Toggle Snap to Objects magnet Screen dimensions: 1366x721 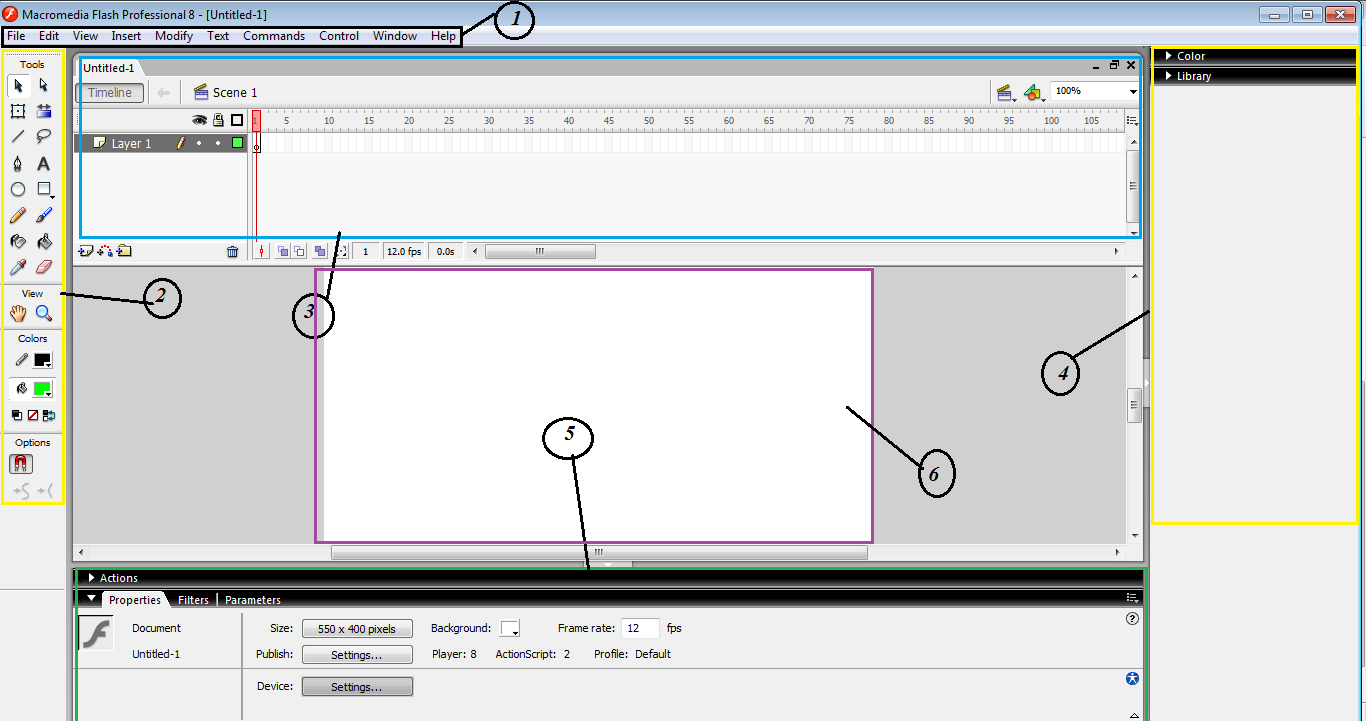coord(21,464)
